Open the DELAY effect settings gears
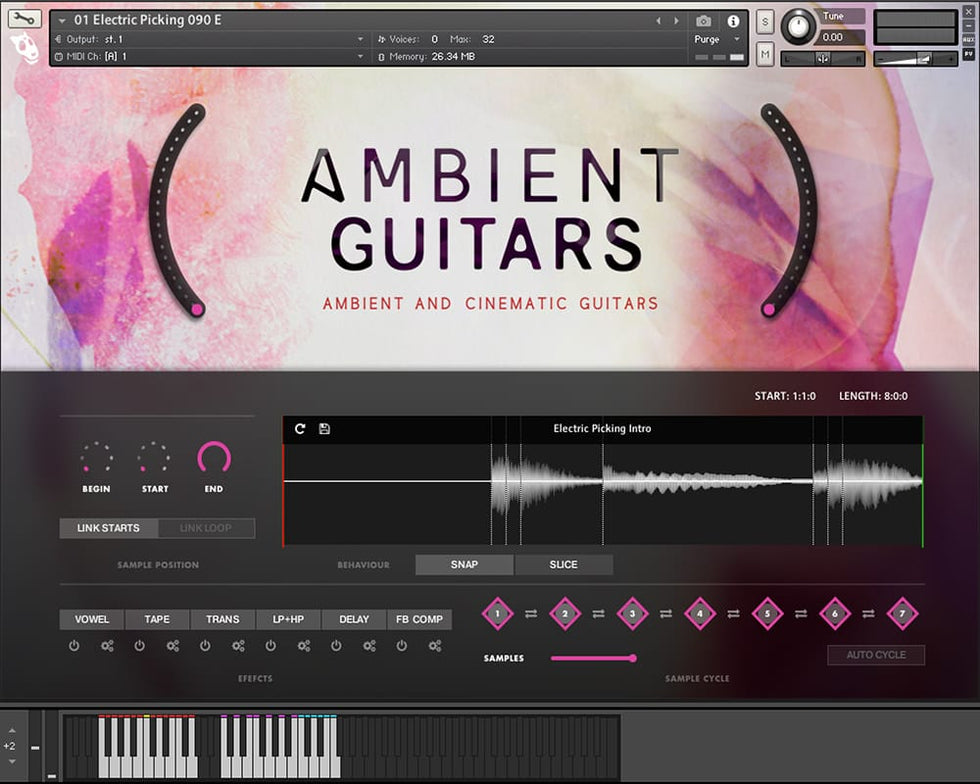 (369, 646)
